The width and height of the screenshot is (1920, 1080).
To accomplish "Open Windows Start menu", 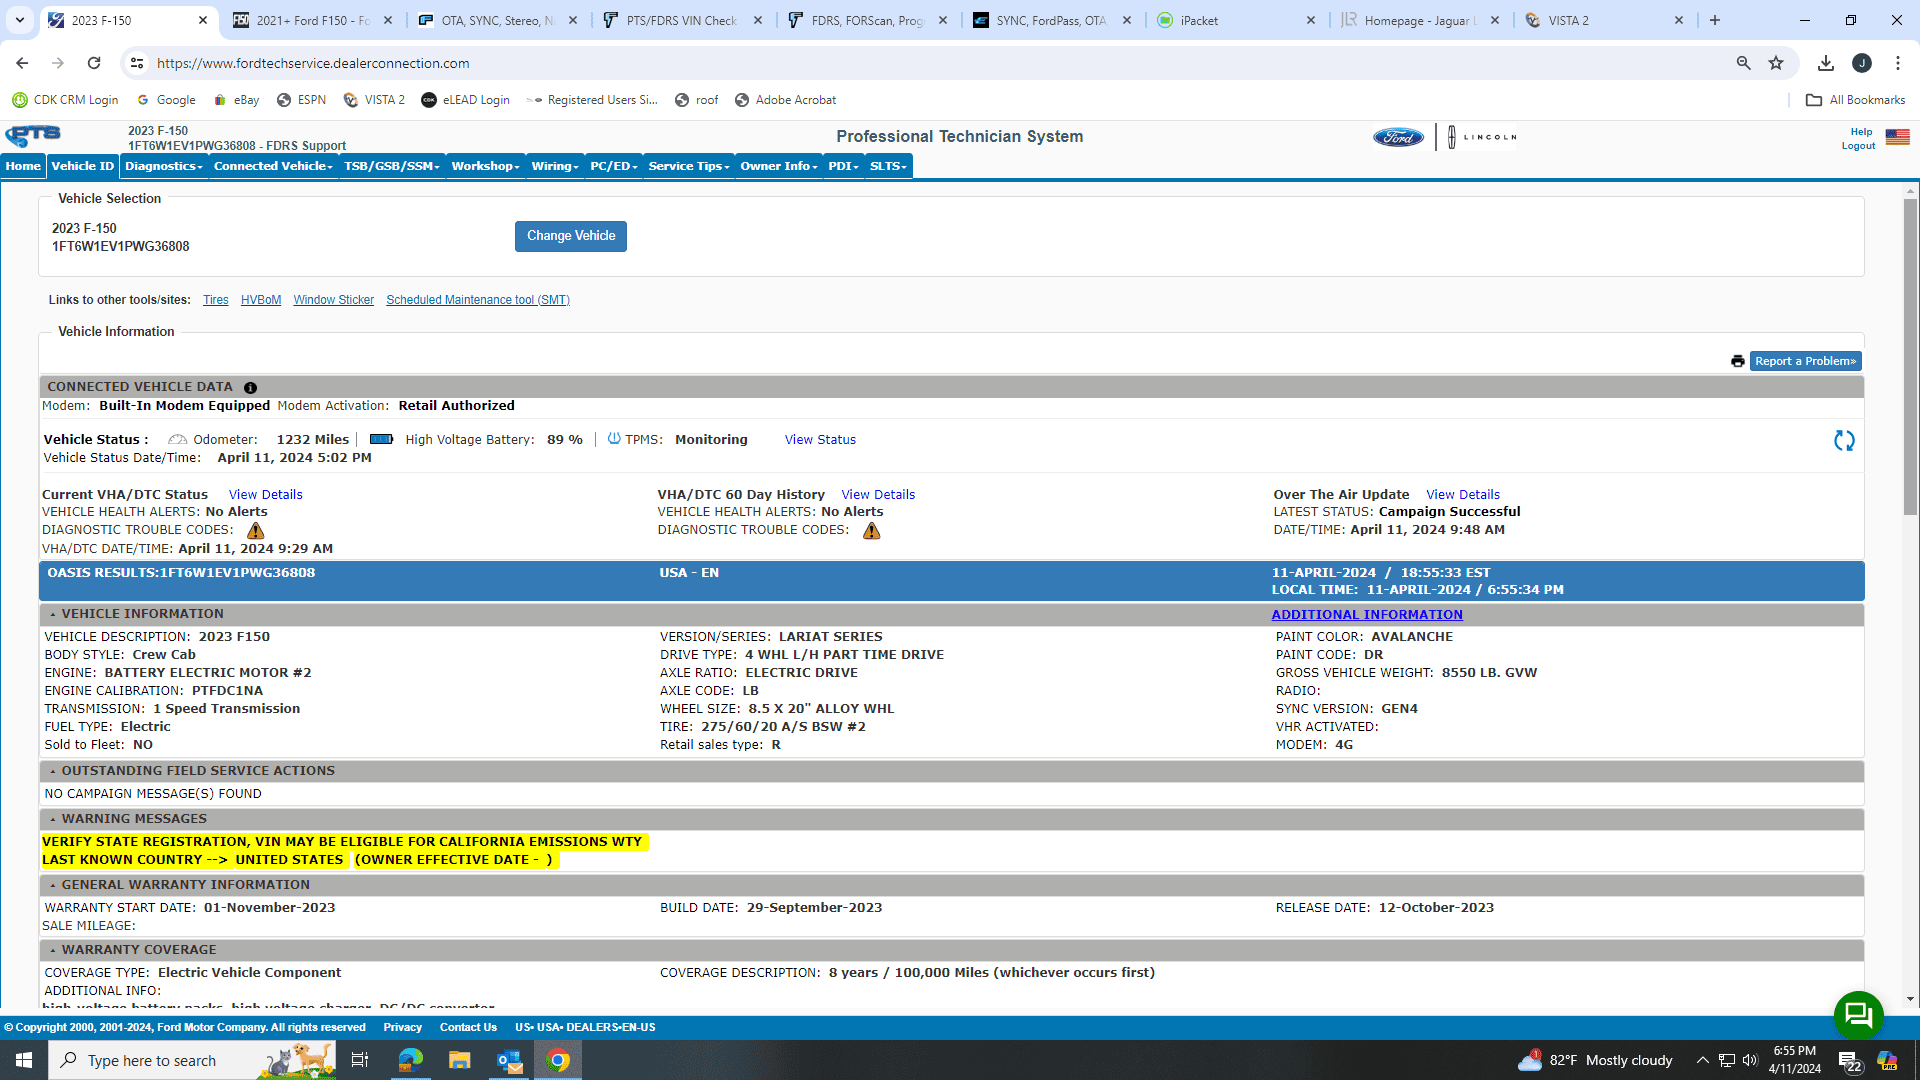I will pos(24,1060).
